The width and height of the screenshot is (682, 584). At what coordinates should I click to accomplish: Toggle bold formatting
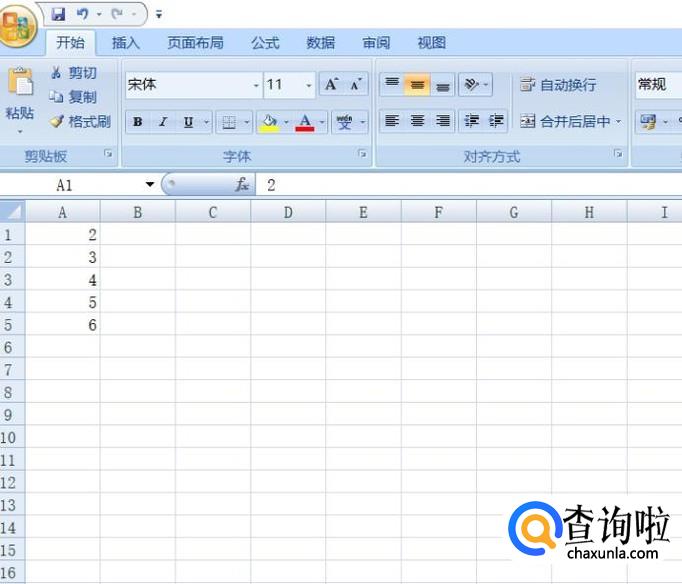click(138, 122)
